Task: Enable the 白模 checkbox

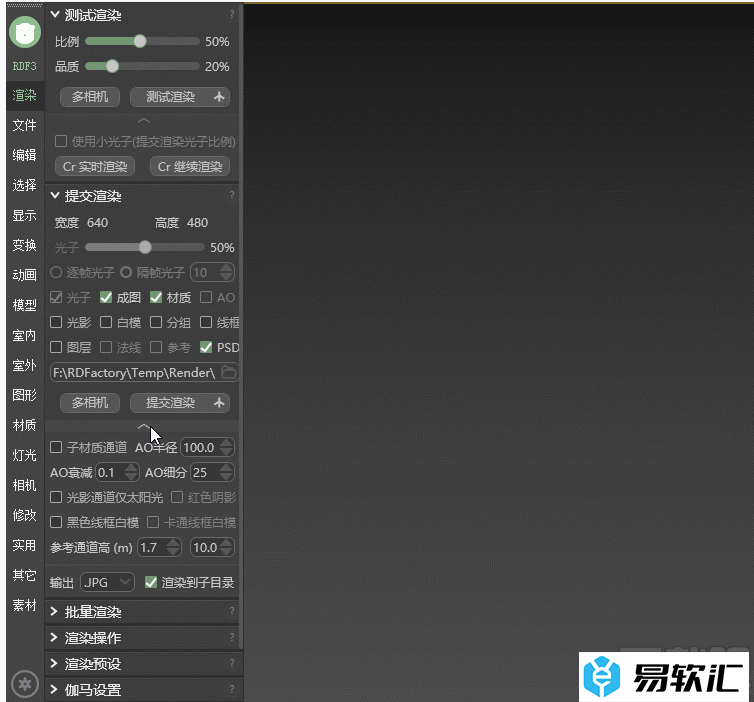Action: click(106, 322)
